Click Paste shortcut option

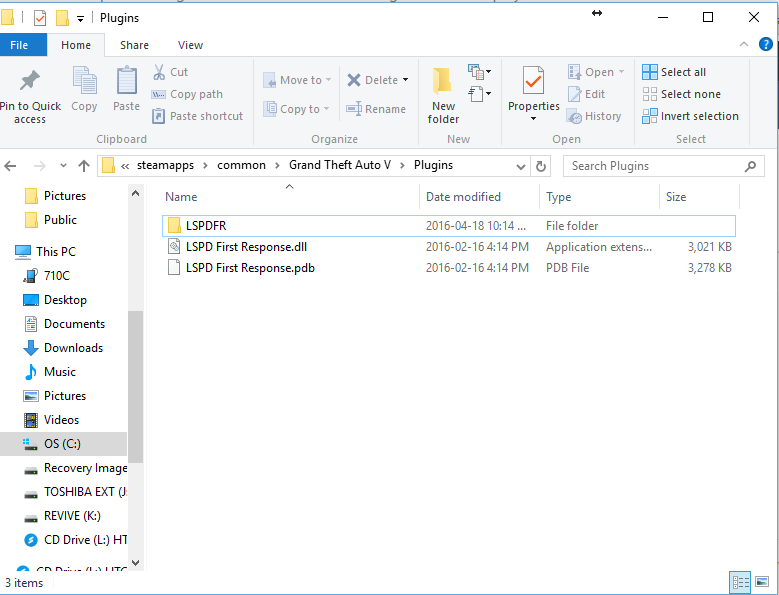197,116
